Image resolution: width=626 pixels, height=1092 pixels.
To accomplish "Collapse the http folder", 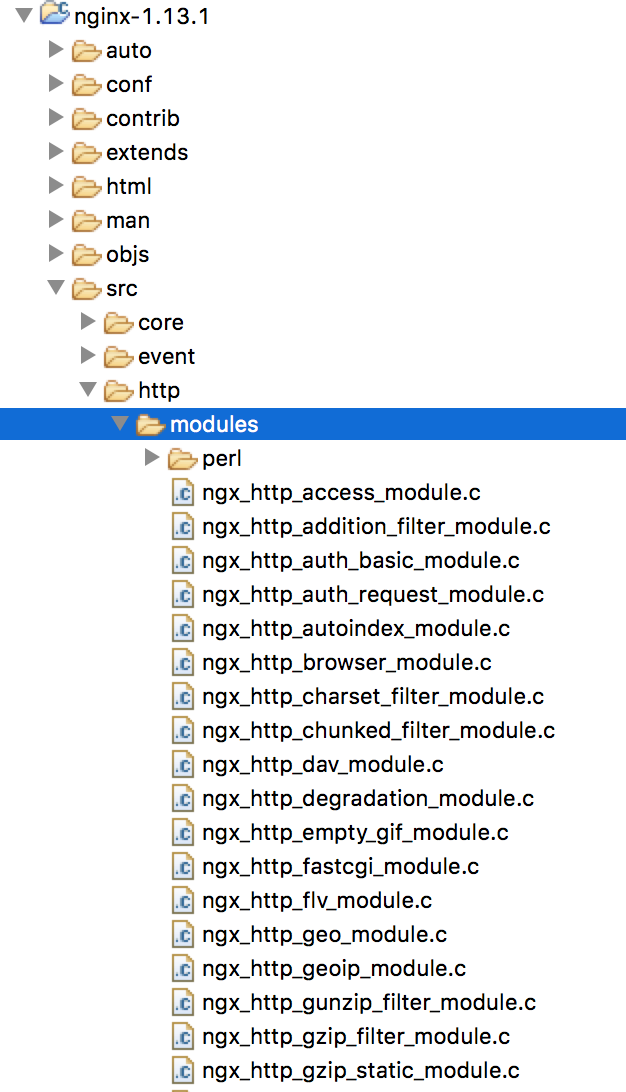I will [88, 390].
